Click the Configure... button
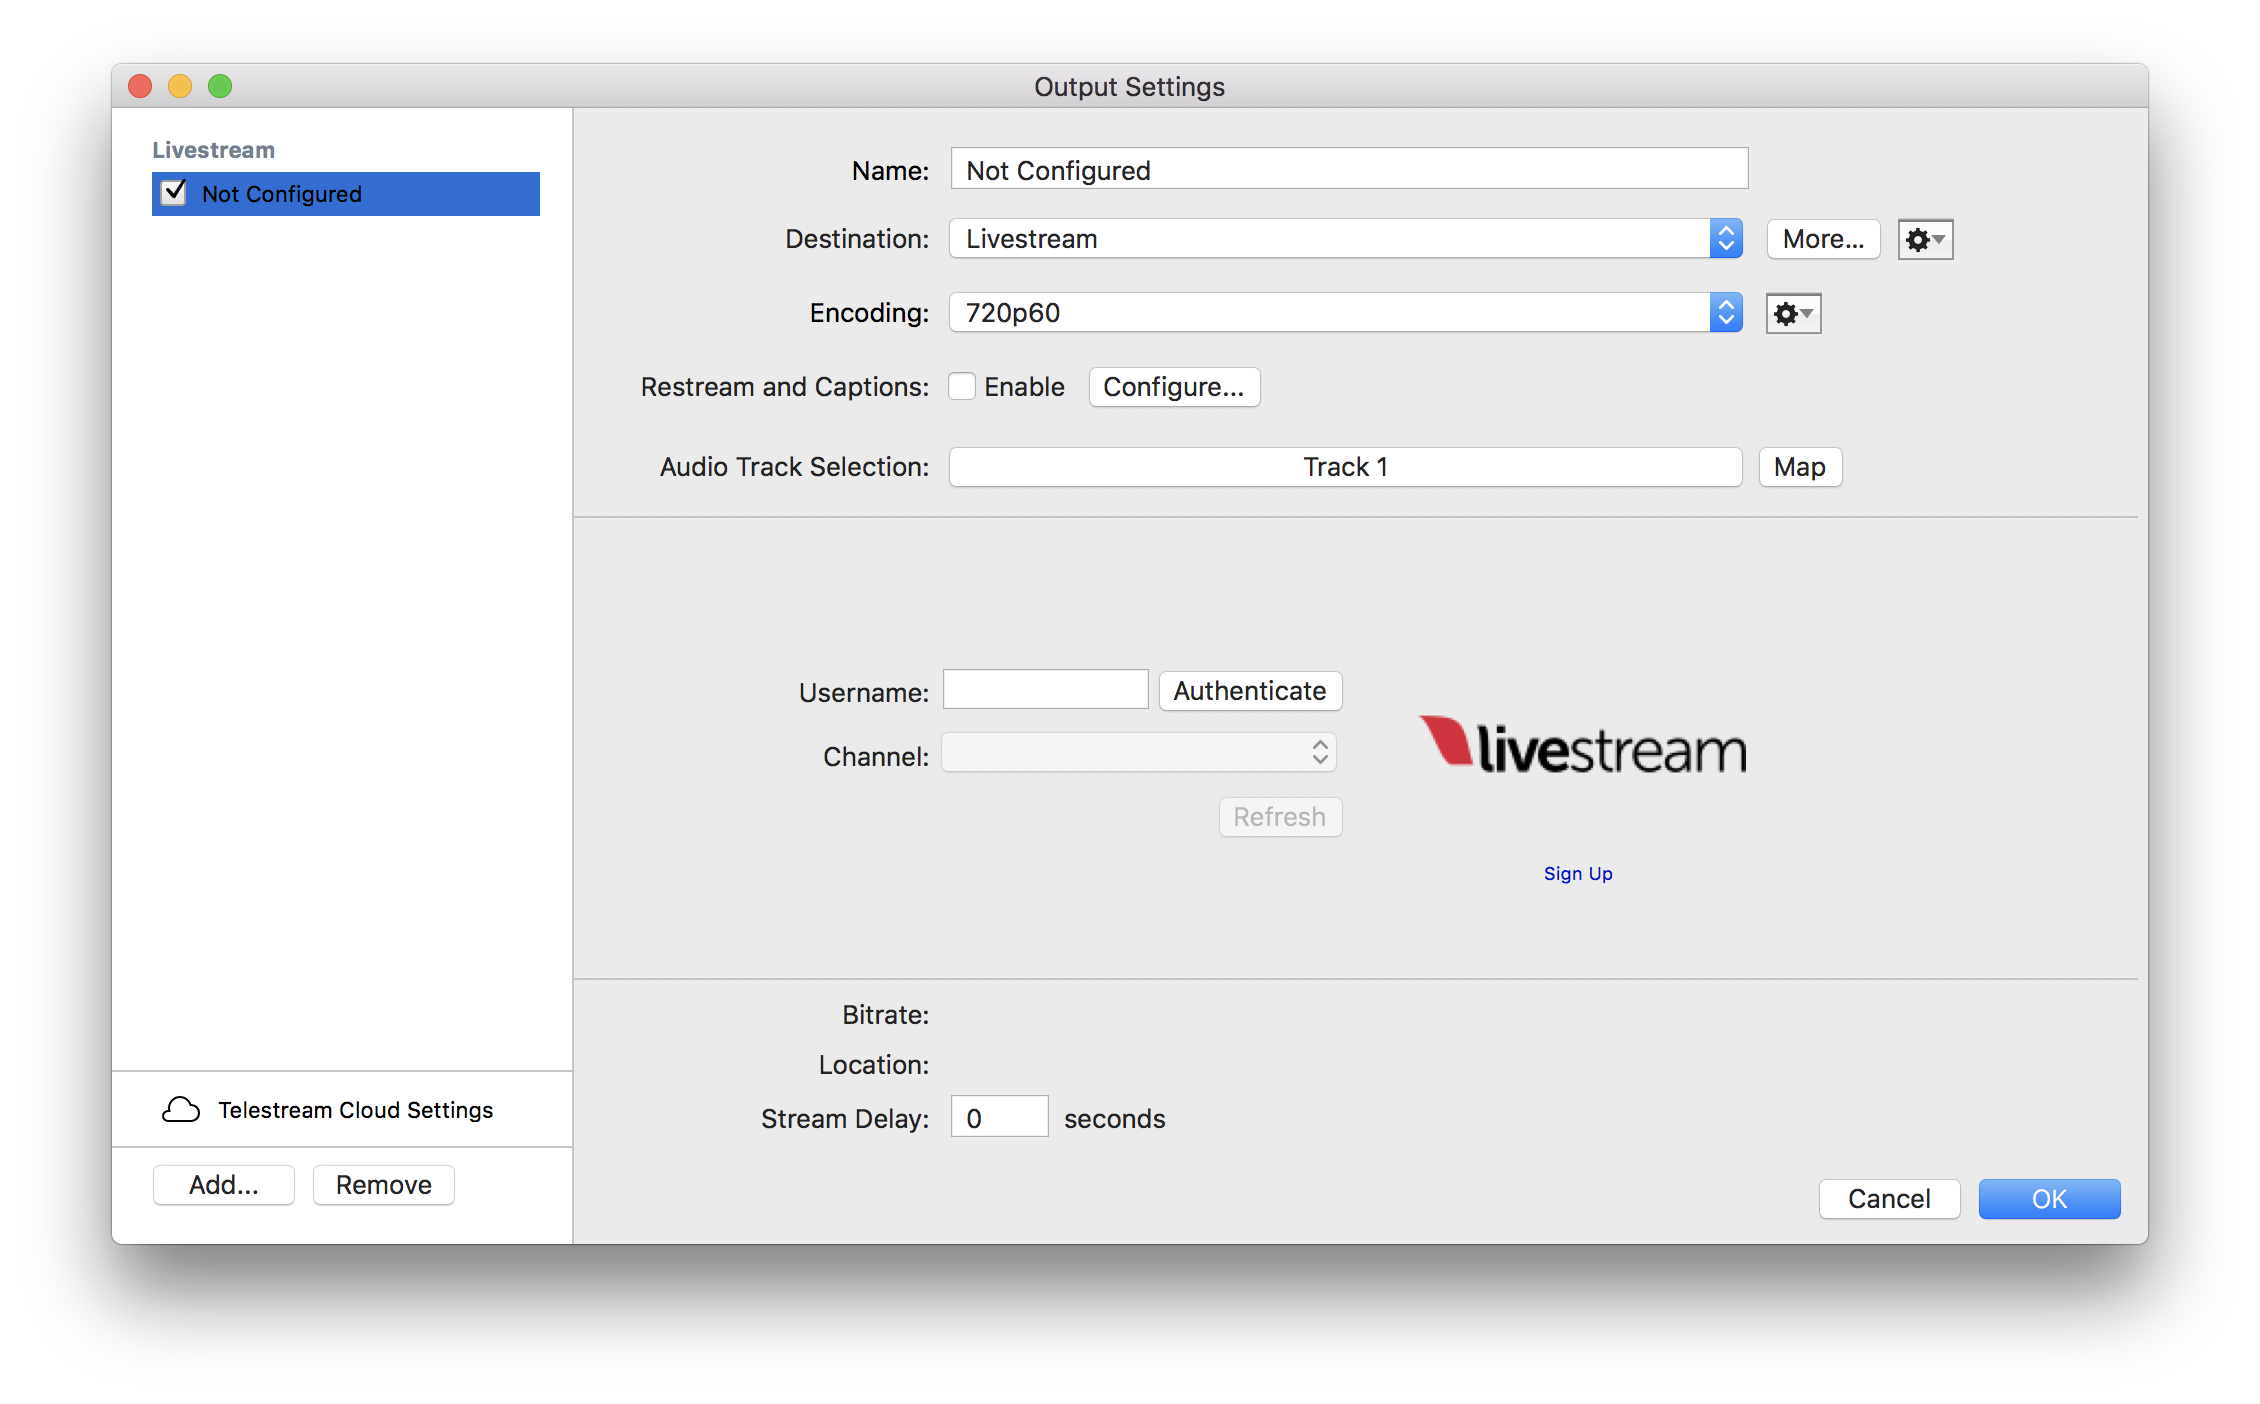Image resolution: width=2260 pixels, height=1404 pixels. (x=1174, y=387)
